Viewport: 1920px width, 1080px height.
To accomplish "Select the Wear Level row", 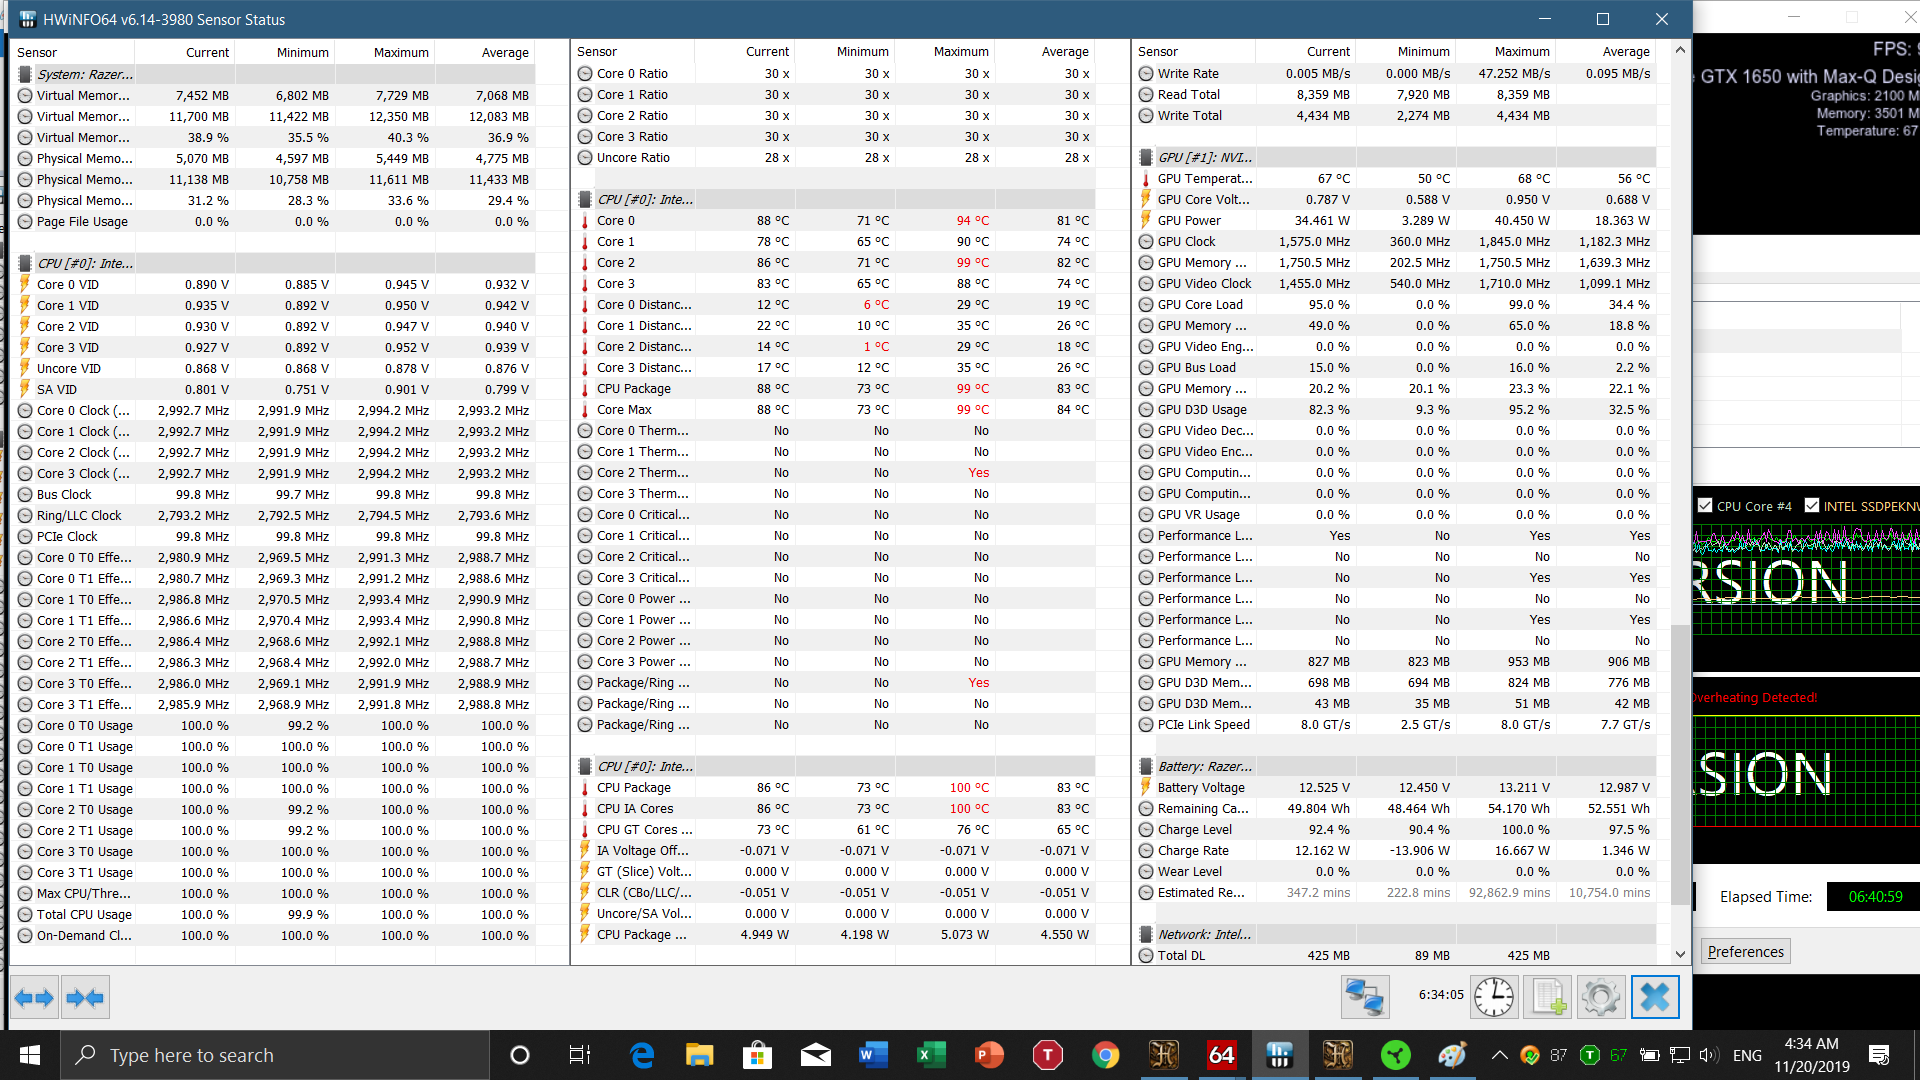I will click(x=1396, y=872).
